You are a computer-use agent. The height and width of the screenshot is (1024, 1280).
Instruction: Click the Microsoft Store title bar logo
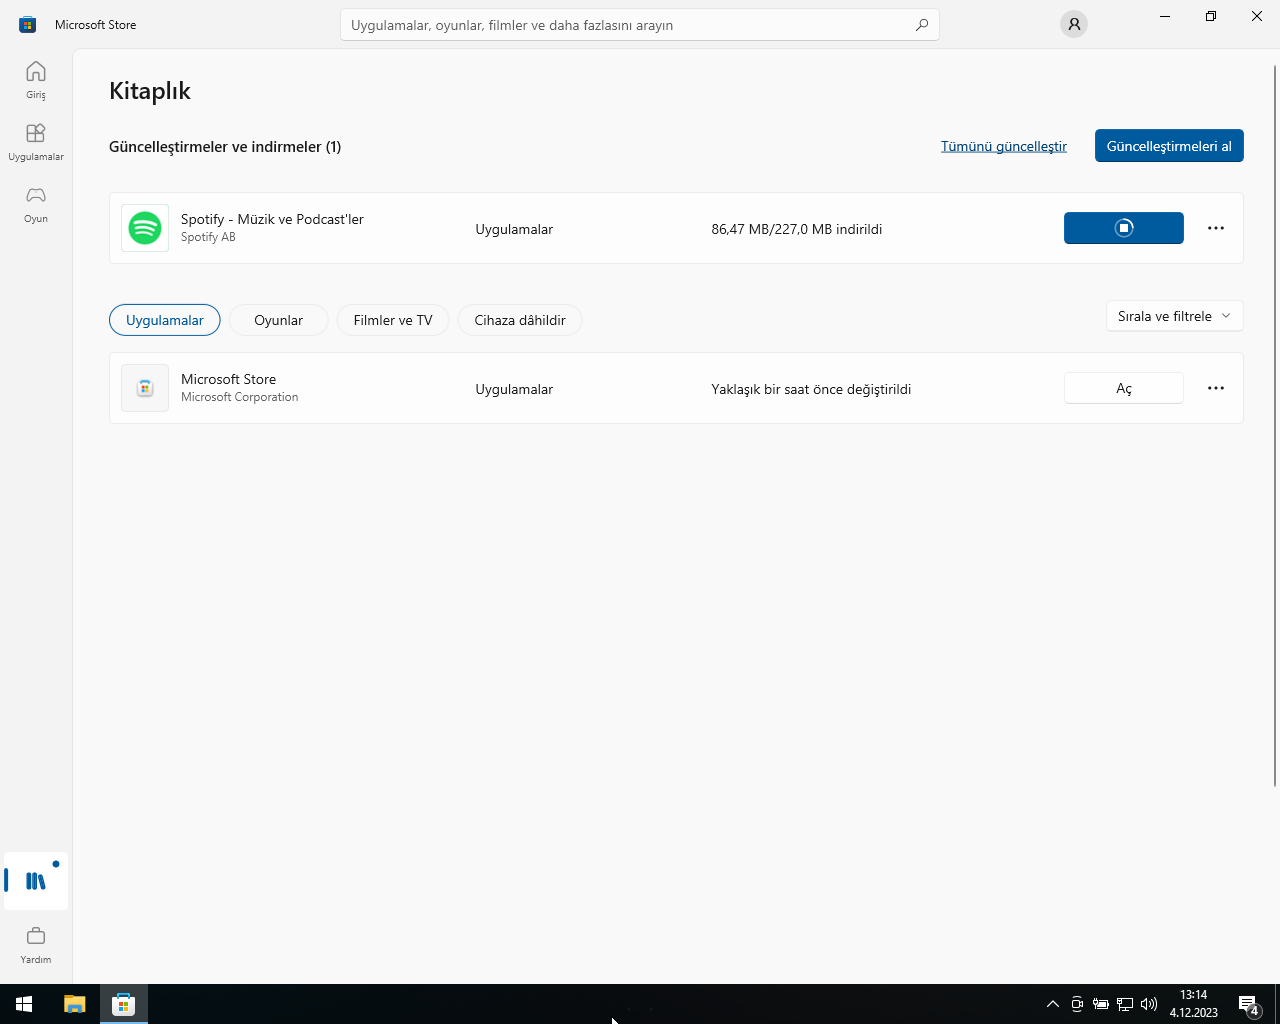(27, 25)
